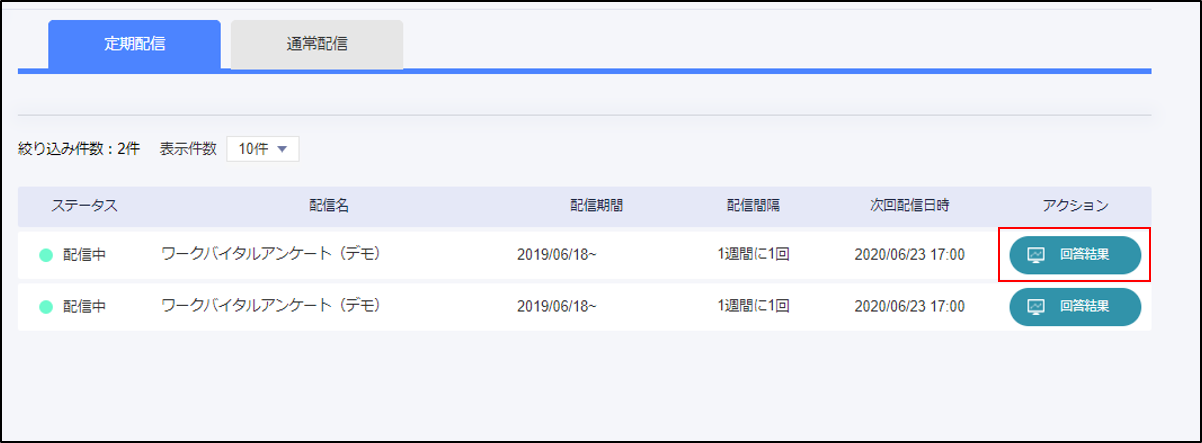The image size is (1202, 443).
Task: Click the green status dot in the second row
Action: [46, 307]
